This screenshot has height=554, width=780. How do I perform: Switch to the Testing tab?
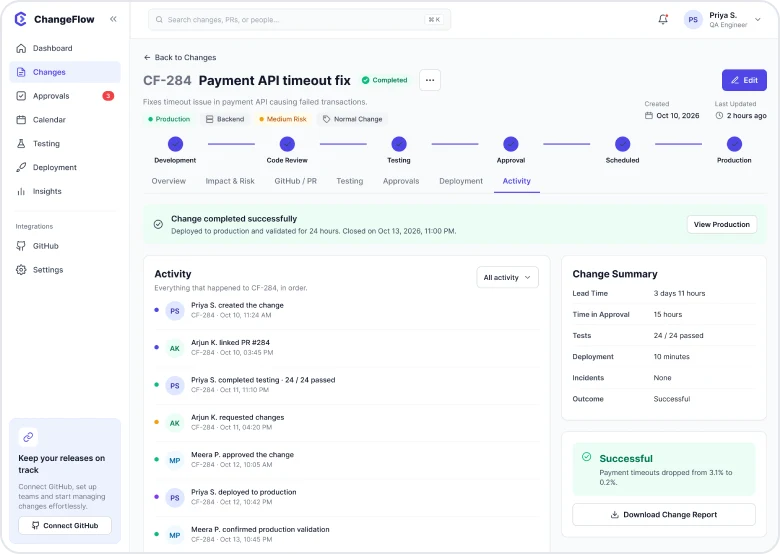pos(350,181)
